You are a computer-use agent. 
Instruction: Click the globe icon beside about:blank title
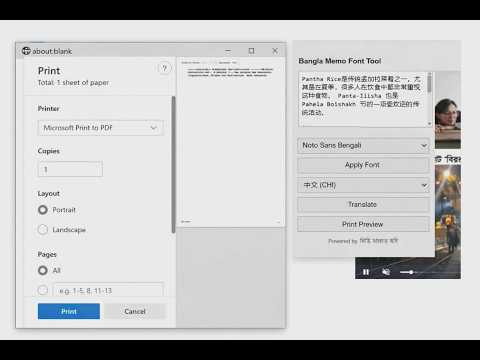[26, 51]
